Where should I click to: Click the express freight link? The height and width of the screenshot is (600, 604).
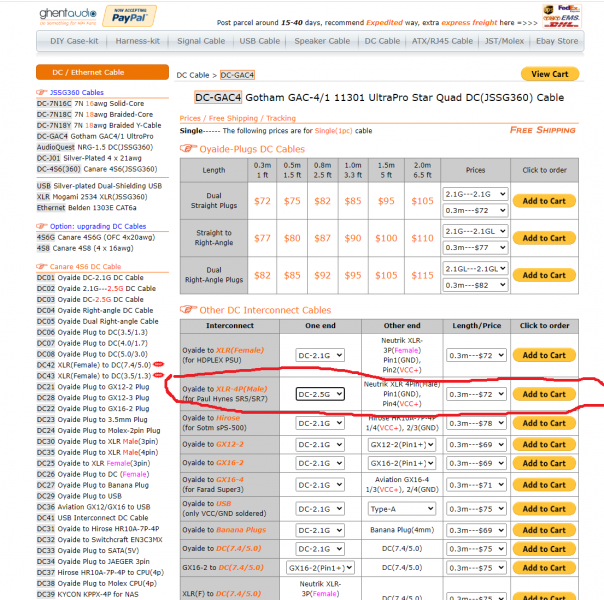pyautogui.click(x=469, y=23)
